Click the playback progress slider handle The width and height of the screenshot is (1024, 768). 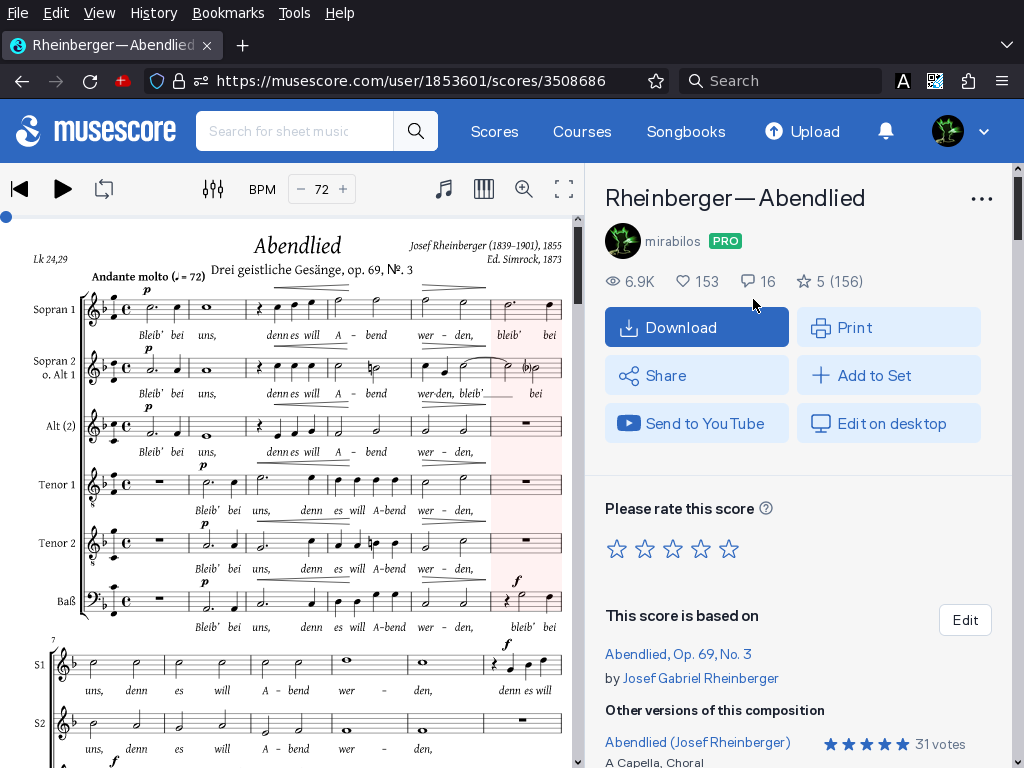6,217
